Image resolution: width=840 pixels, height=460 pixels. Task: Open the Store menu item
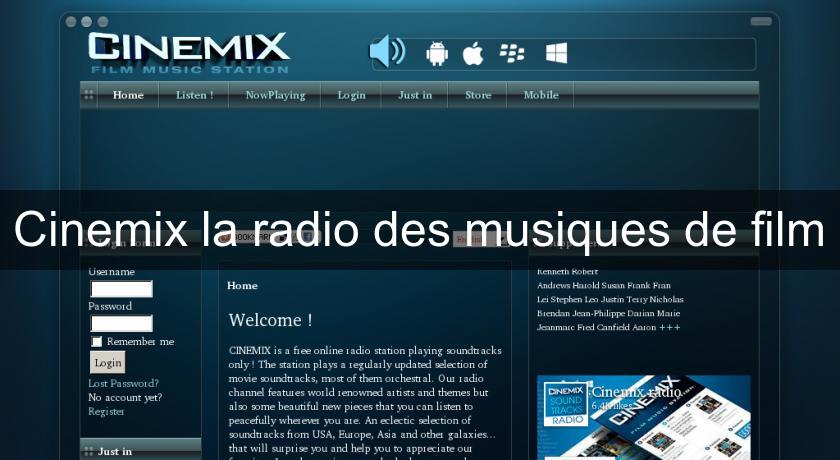[478, 95]
